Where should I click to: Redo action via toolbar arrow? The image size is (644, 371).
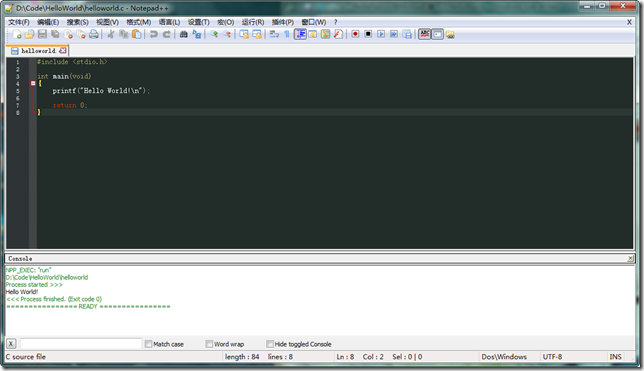[166, 35]
